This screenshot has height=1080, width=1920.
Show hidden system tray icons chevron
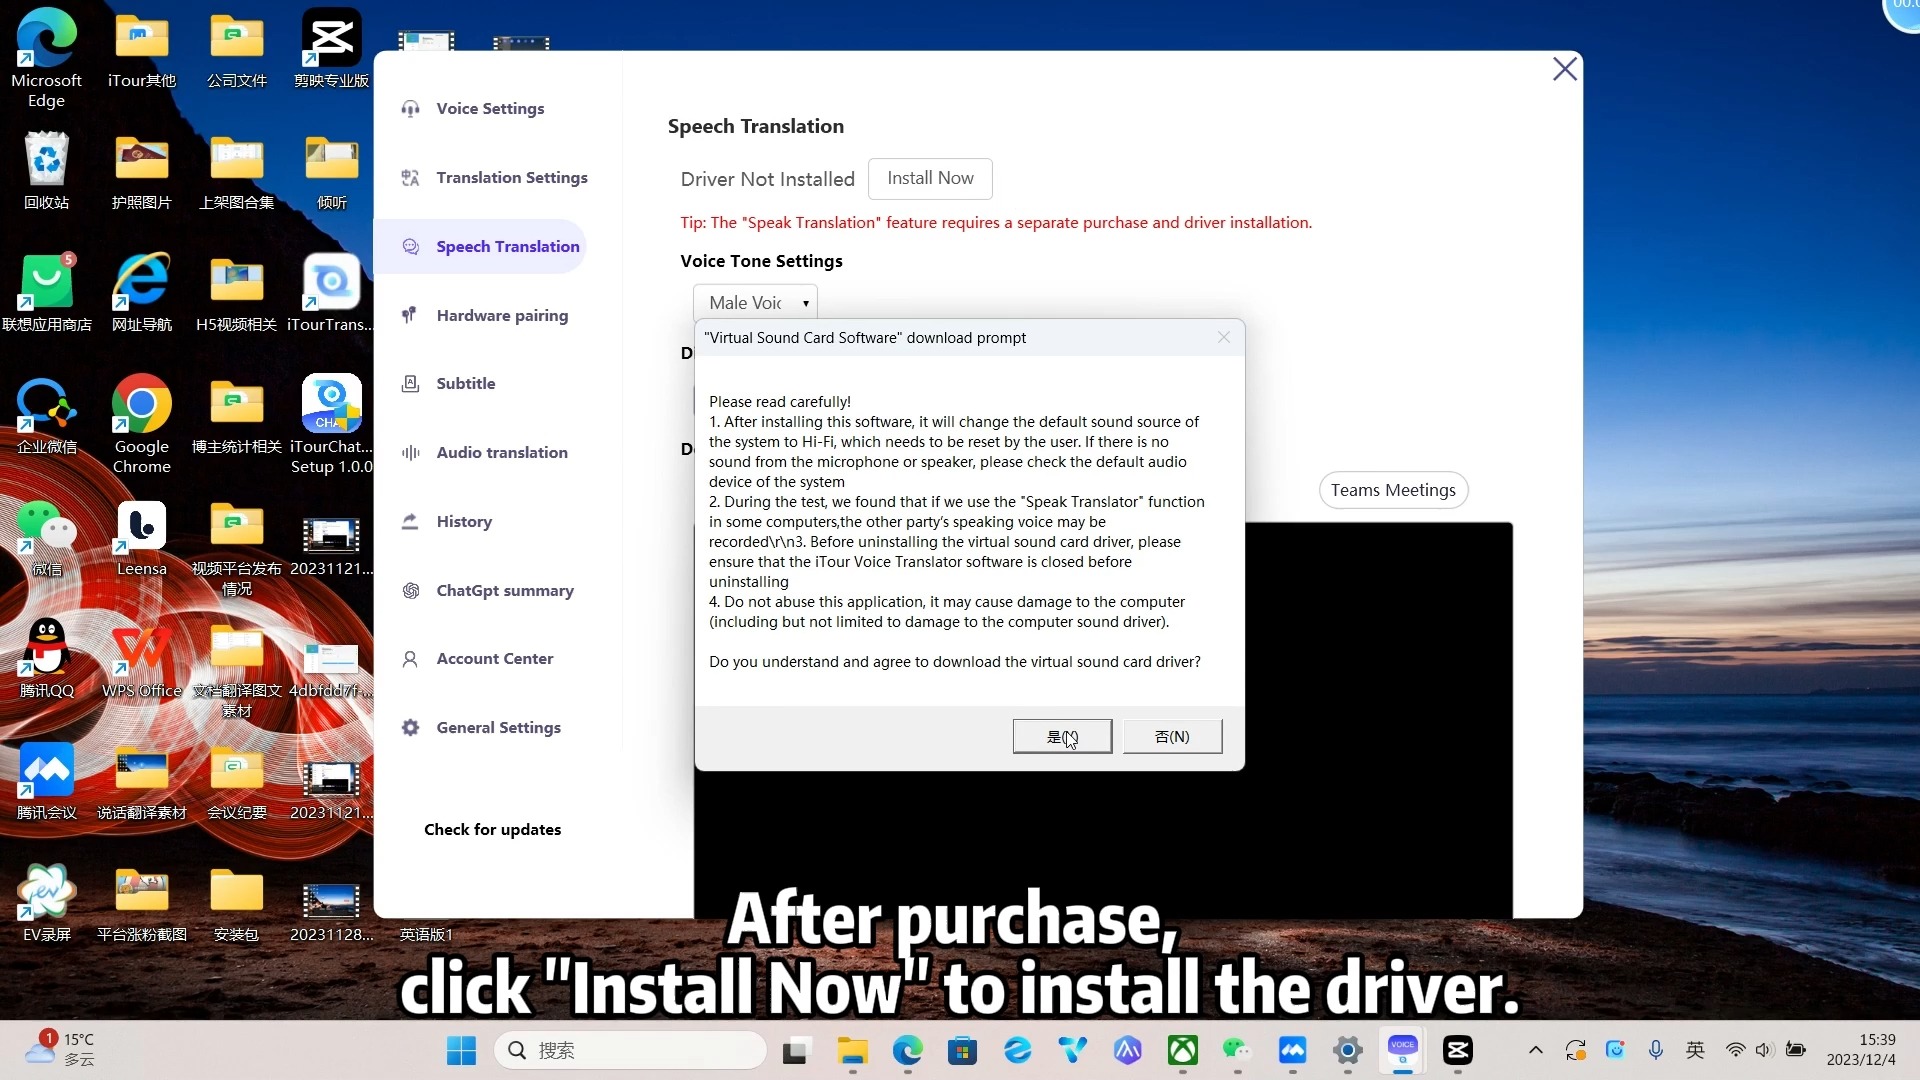[1536, 1050]
